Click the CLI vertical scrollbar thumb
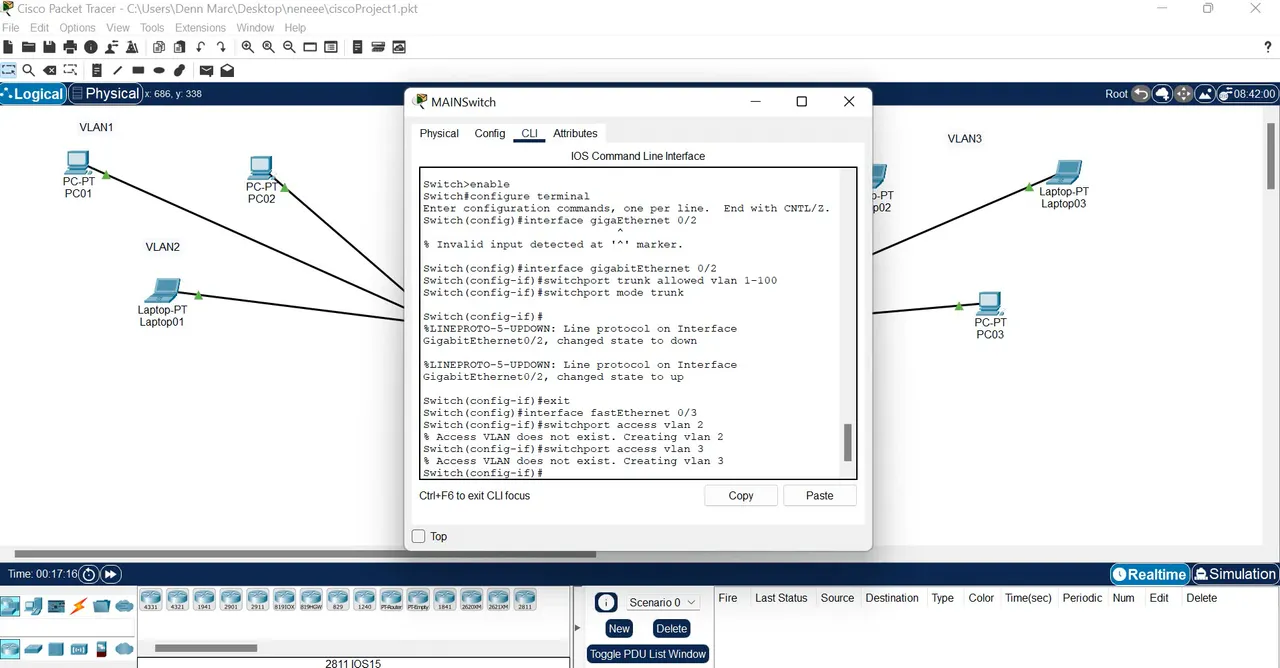This screenshot has height=668, width=1280. click(849, 442)
